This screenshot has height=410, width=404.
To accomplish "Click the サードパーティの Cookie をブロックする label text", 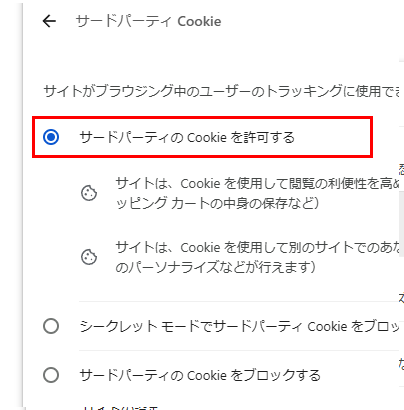I will 200,375.
